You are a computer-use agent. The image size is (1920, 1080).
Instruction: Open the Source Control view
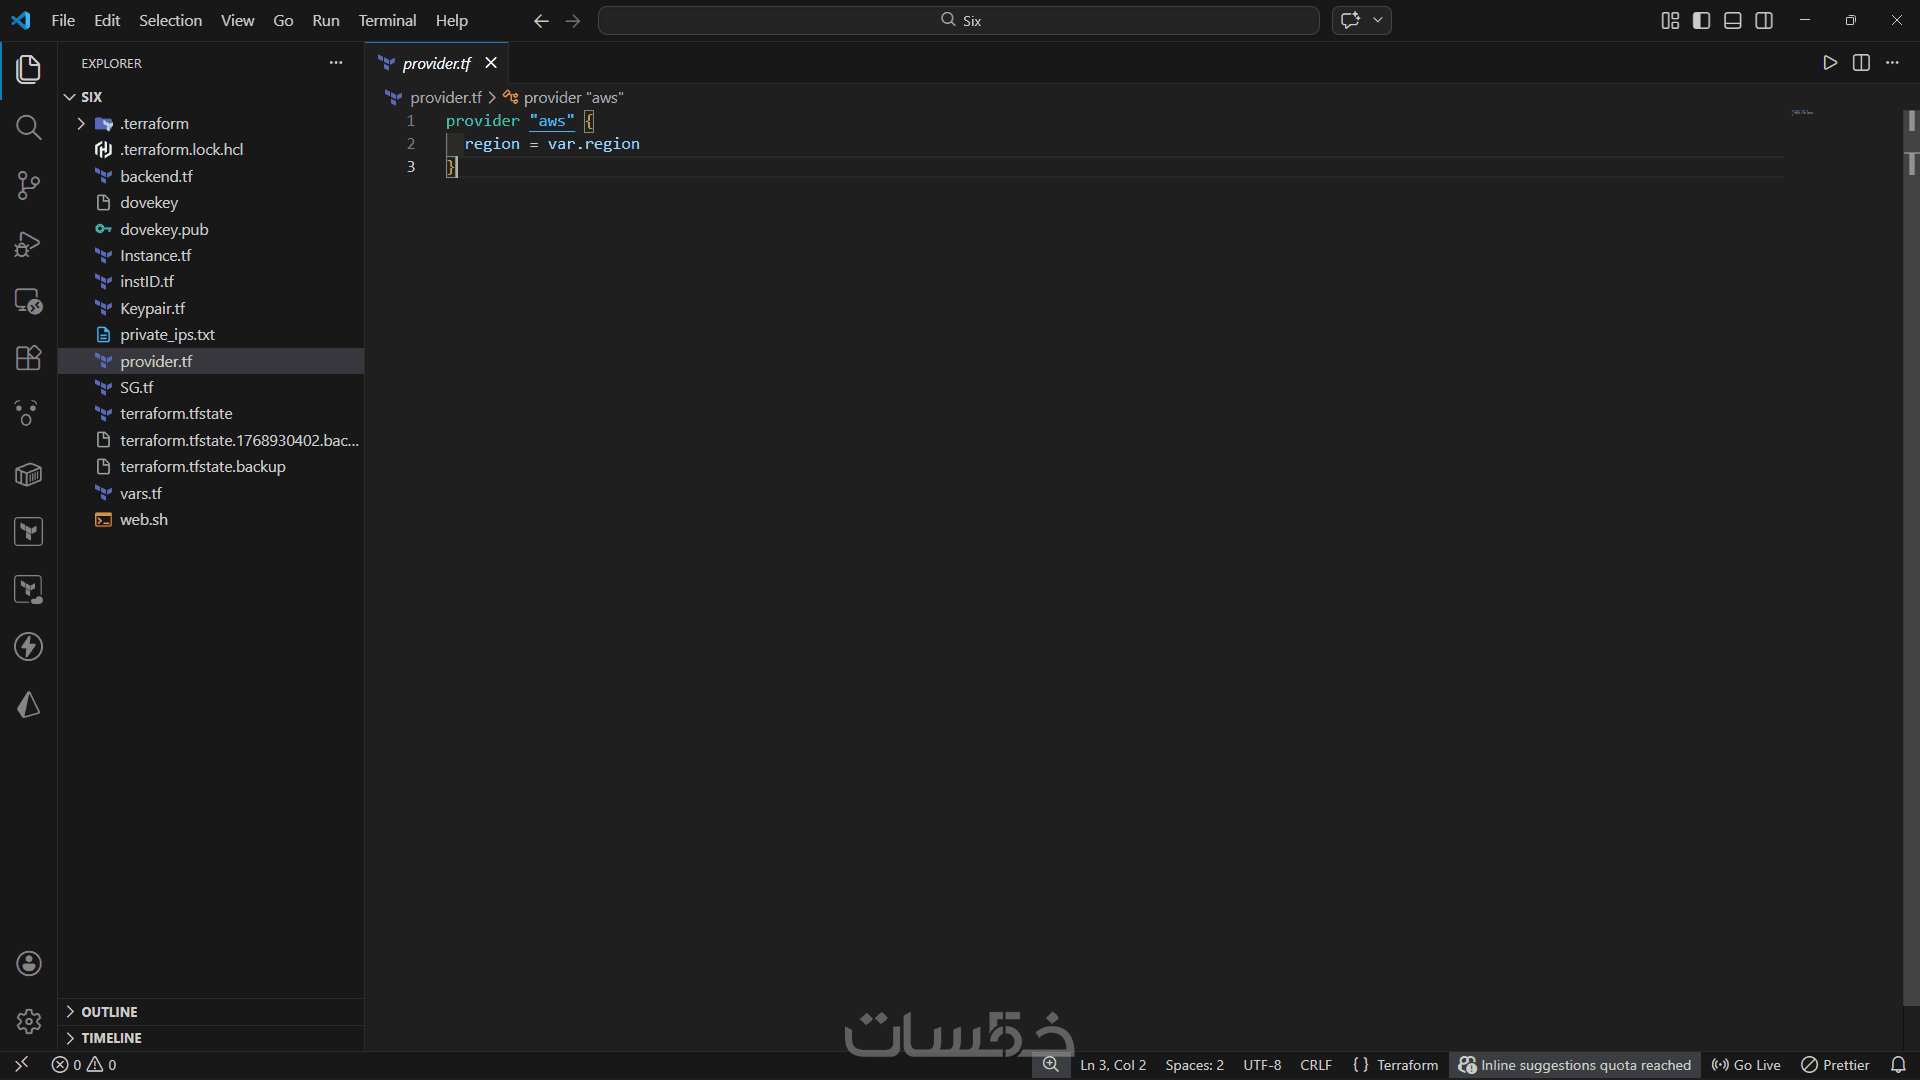[x=28, y=185]
